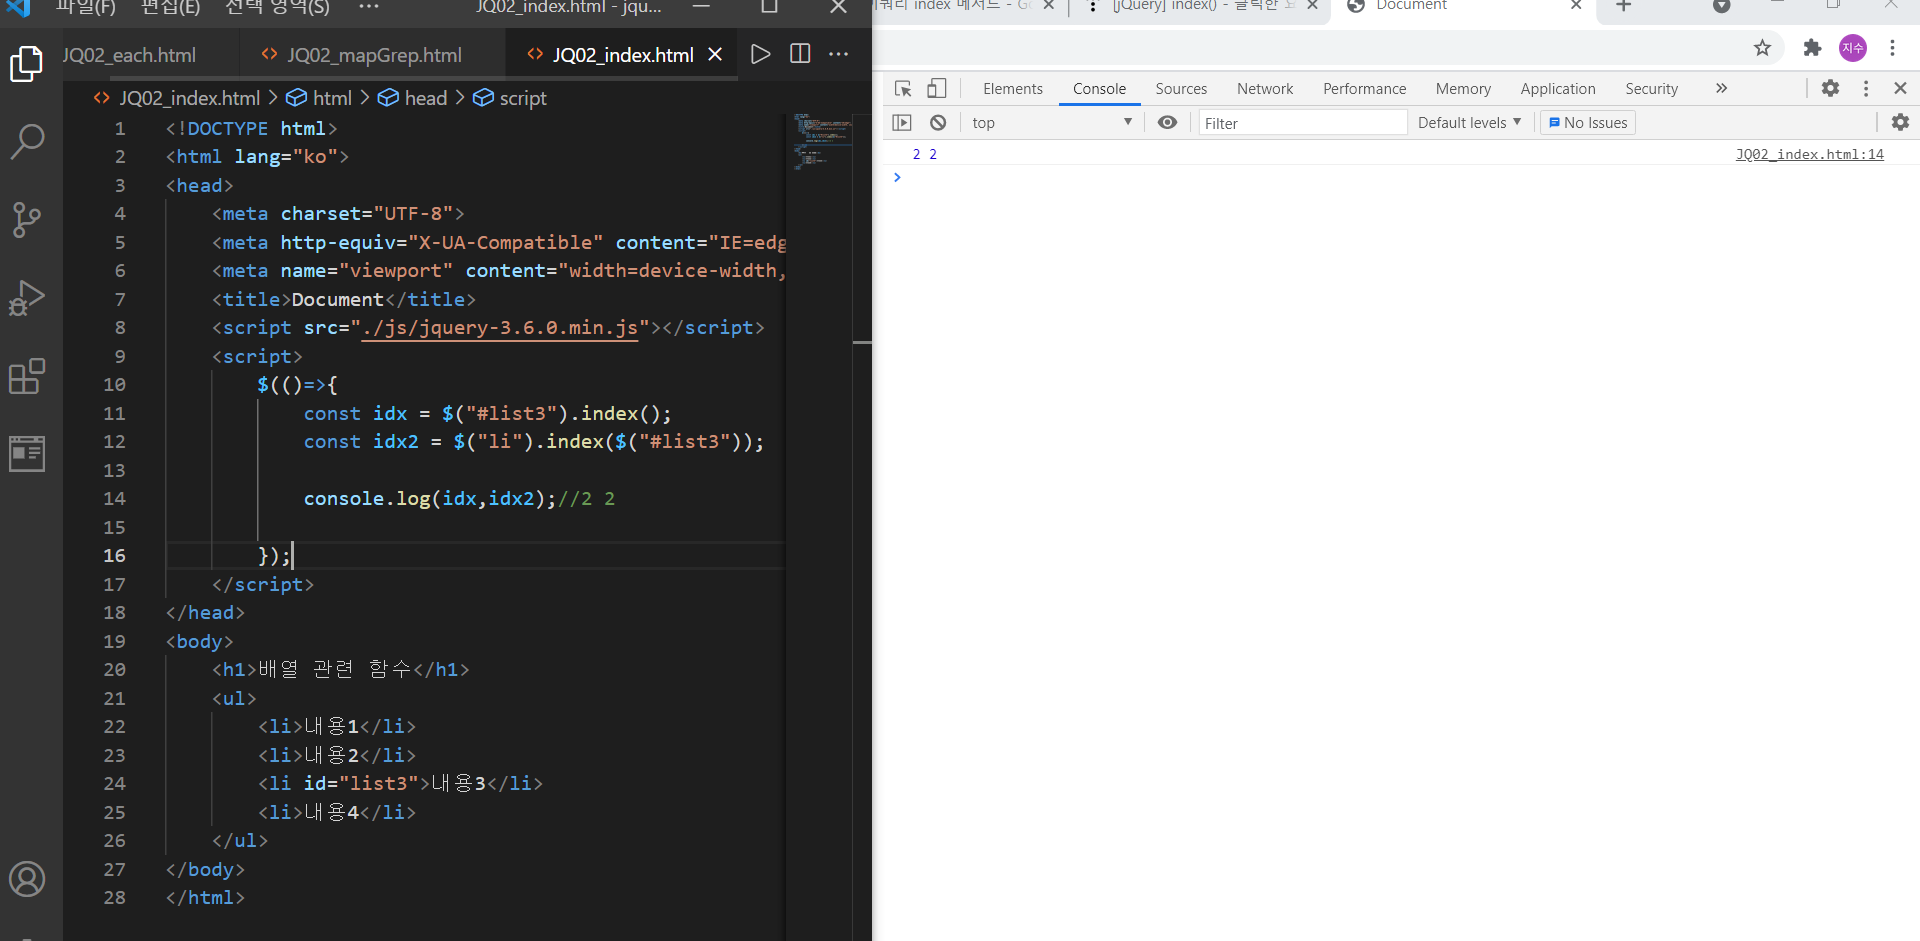Split the editor to the right
Viewport: 1920px width, 941px height.
click(x=800, y=54)
